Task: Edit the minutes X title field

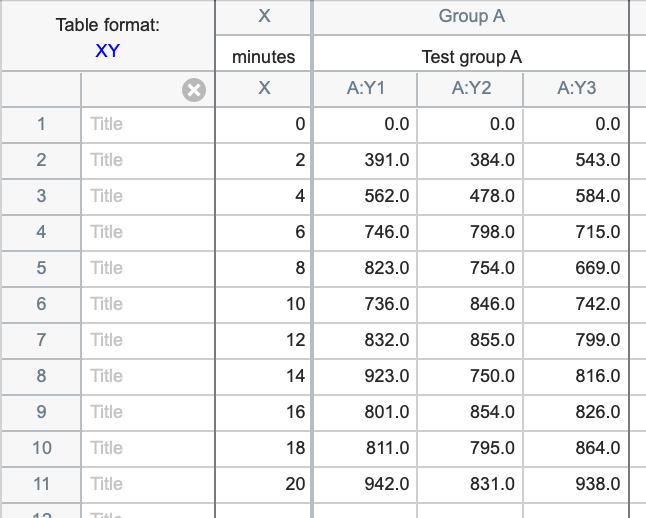Action: coord(264,57)
